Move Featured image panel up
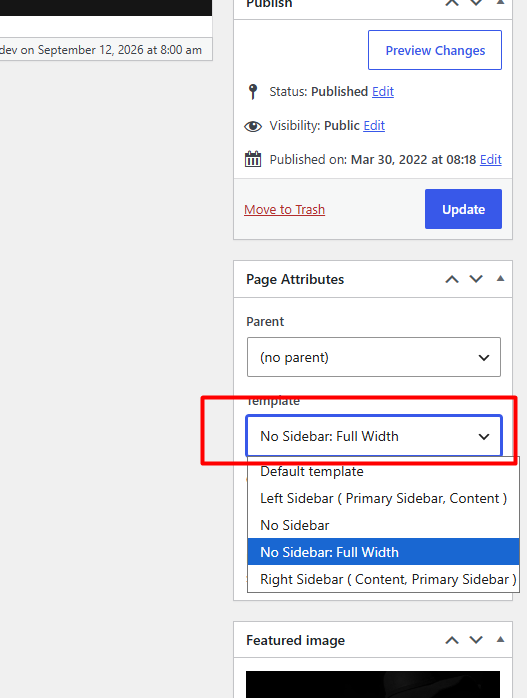527x698 pixels. click(452, 640)
